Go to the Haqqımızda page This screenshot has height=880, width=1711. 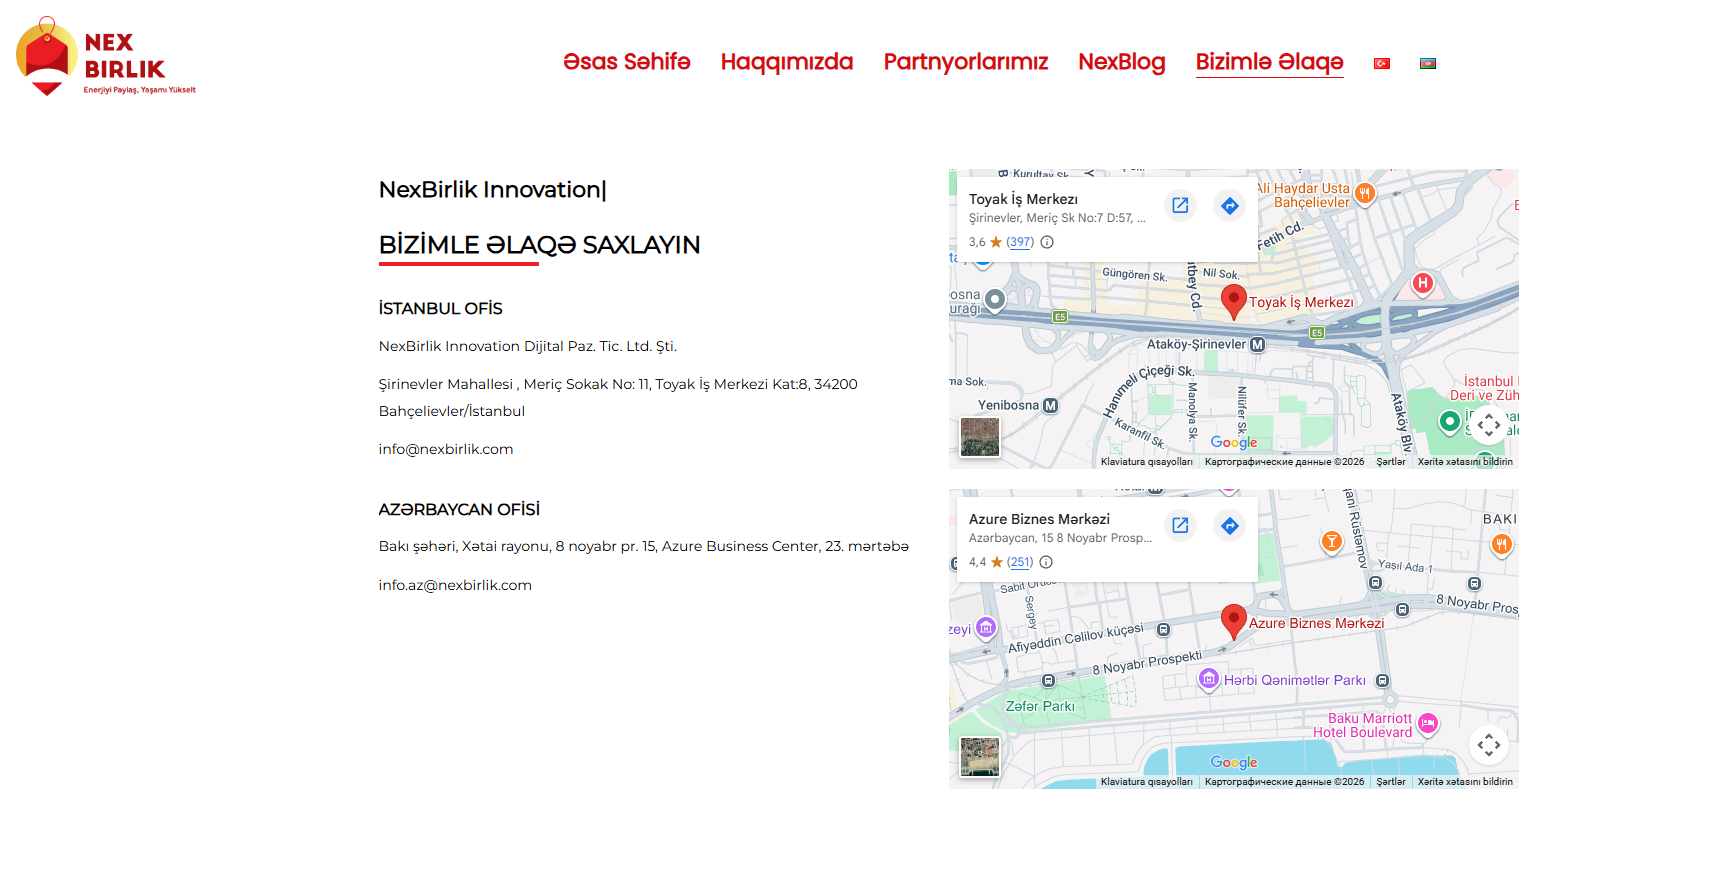[787, 62]
